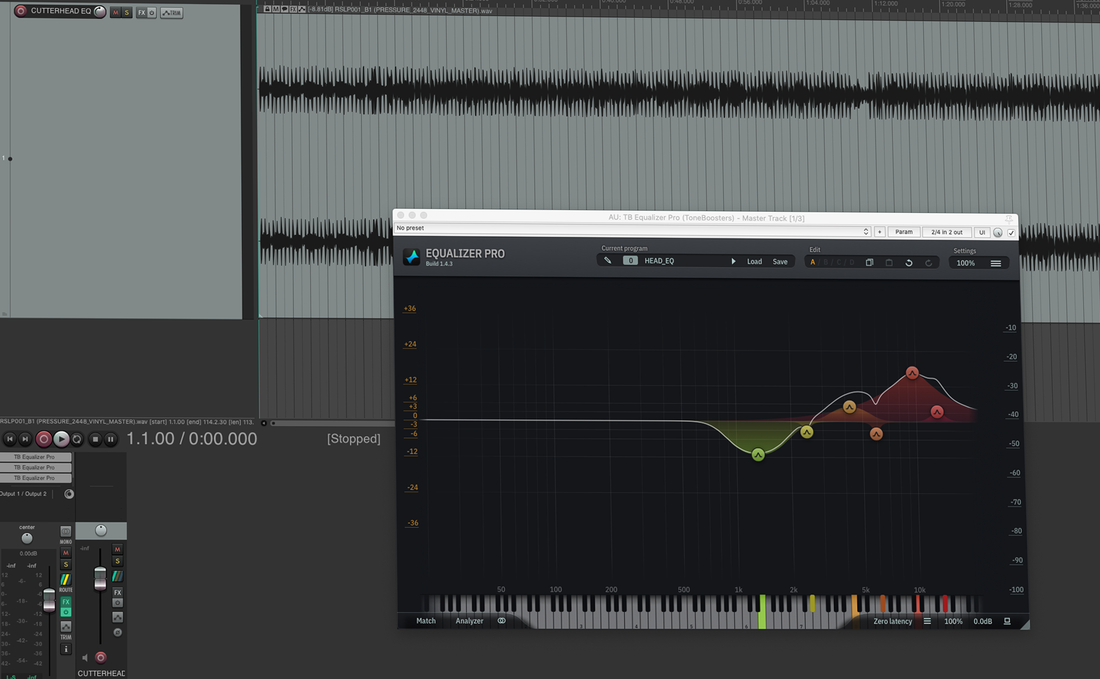This screenshot has height=679, width=1100.
Task: Arm record on CUTTERHEAD mixer channel
Action: [x=100, y=657]
